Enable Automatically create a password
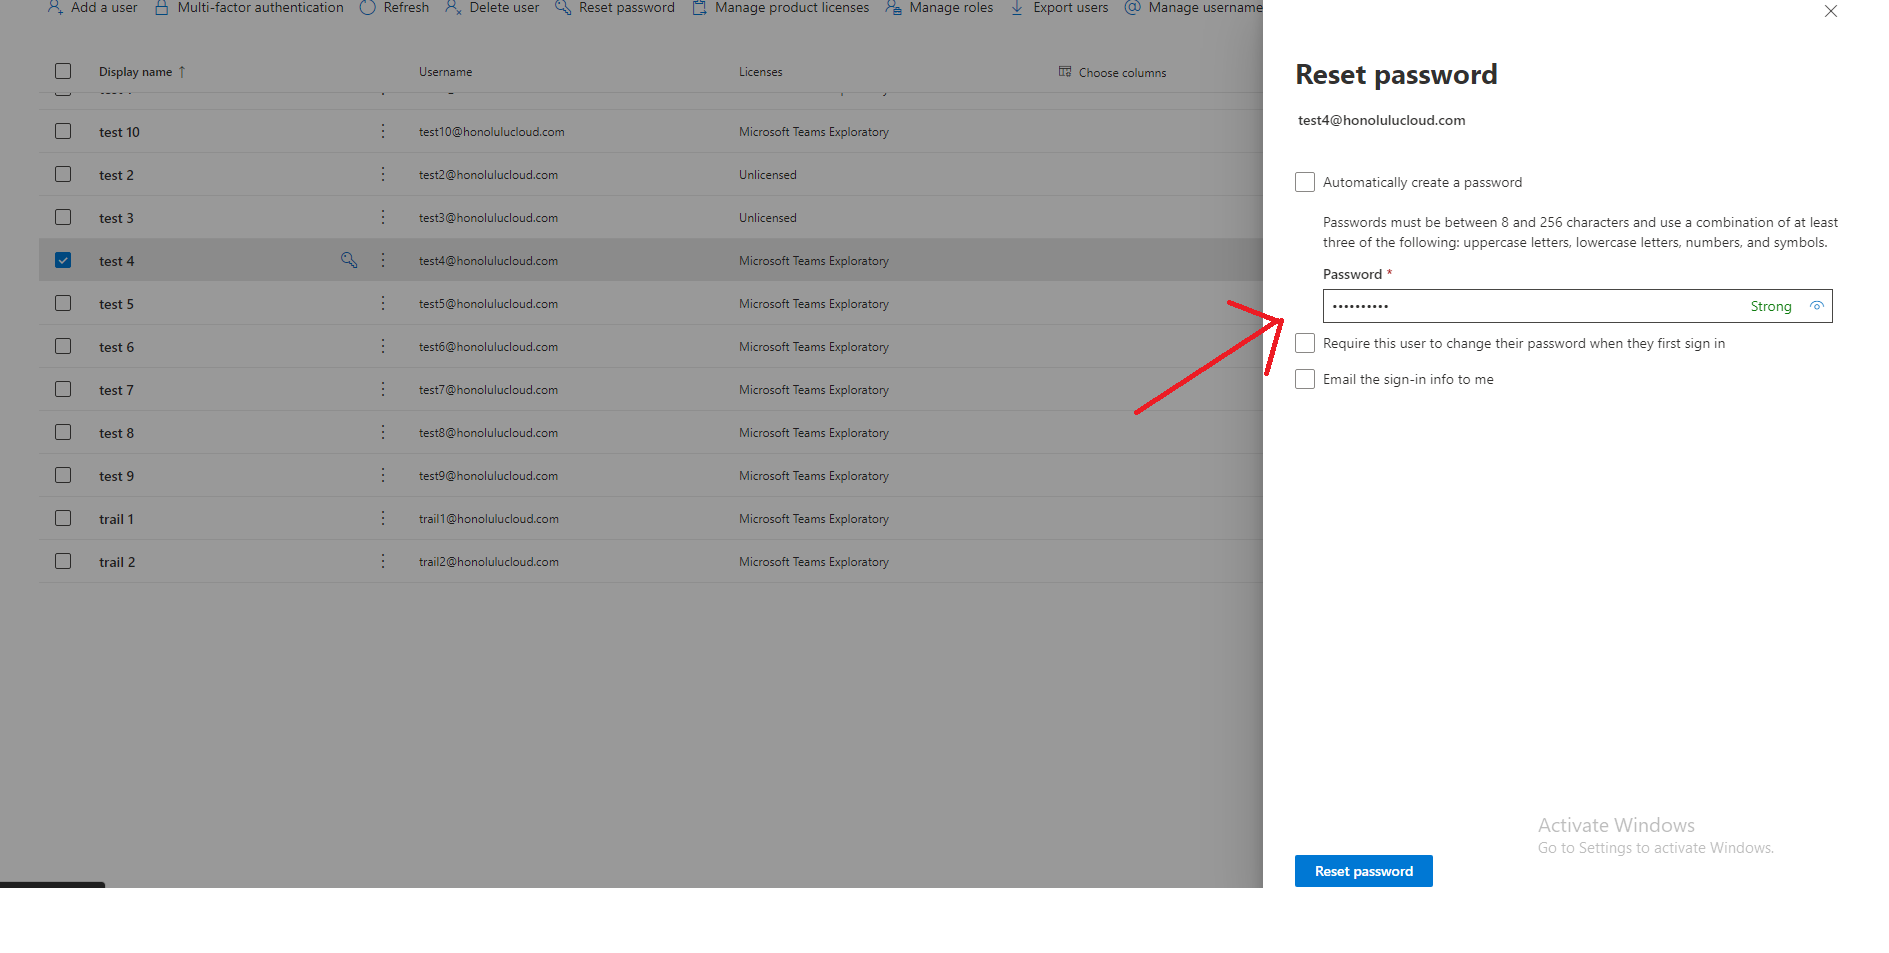This screenshot has width=1889, height=953. [1305, 182]
